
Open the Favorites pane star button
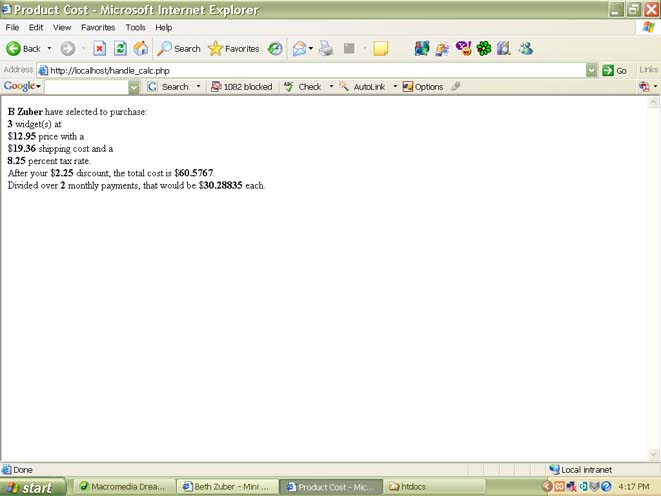(x=234, y=49)
